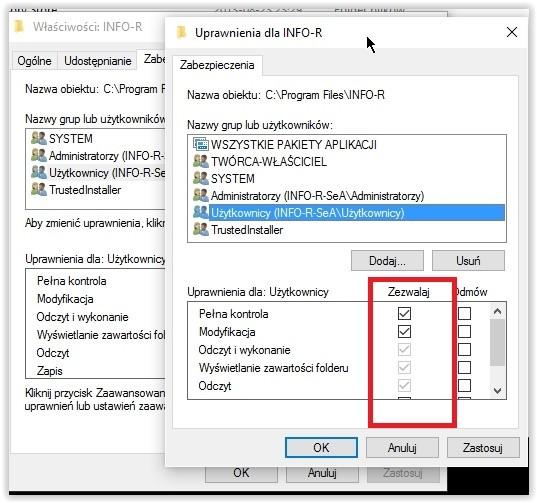This screenshot has height=503, width=537.
Task: Click the folder icon in the Właściwości title bar
Action: tap(19, 26)
